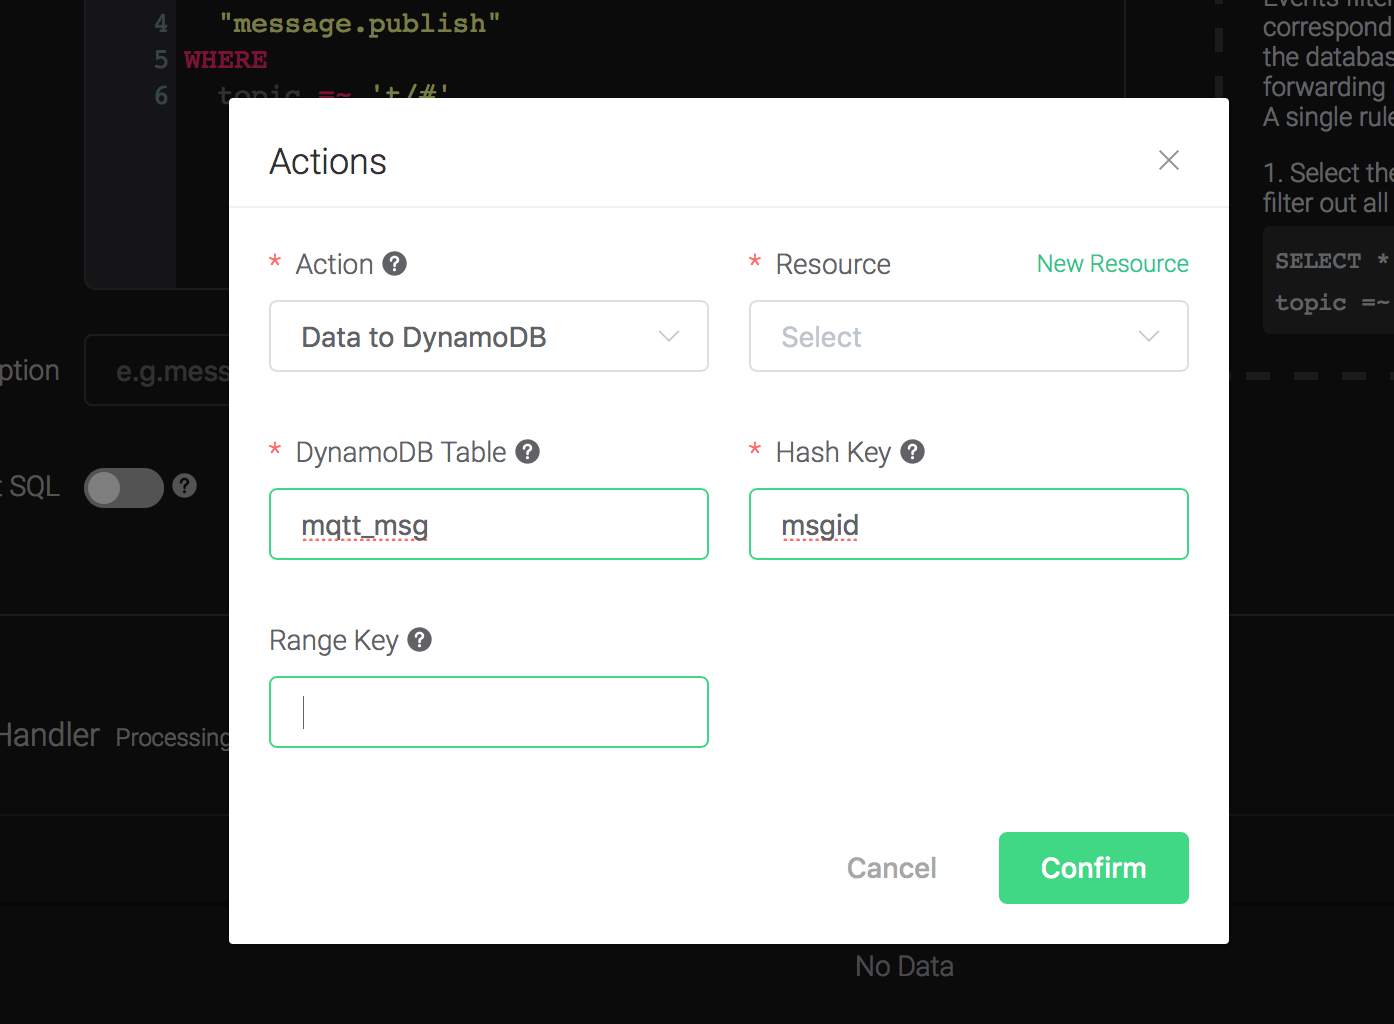Confirm the action settings
Viewport: 1394px width, 1024px height.
pos(1093,868)
